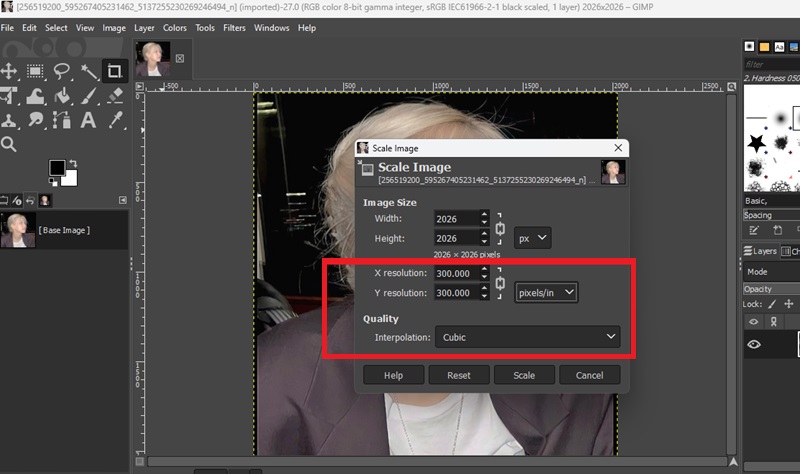
Task: Close the image tab thumbnail
Action: coord(180,58)
